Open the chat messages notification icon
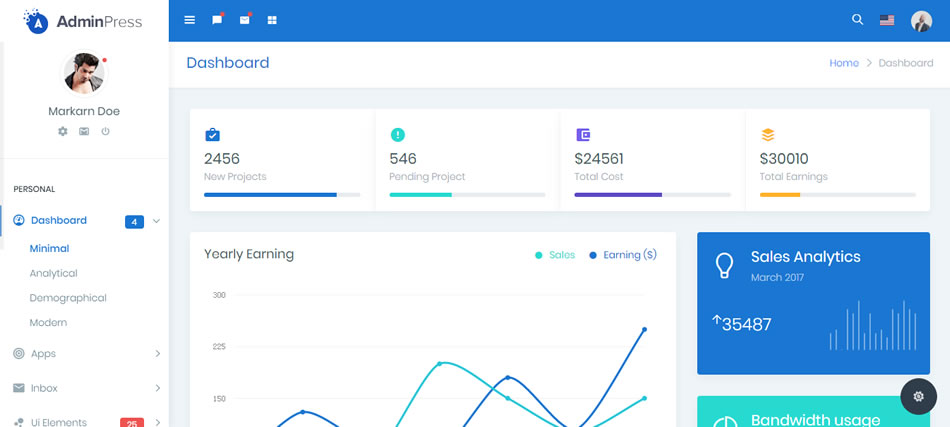The image size is (950, 427). pyautogui.click(x=217, y=19)
